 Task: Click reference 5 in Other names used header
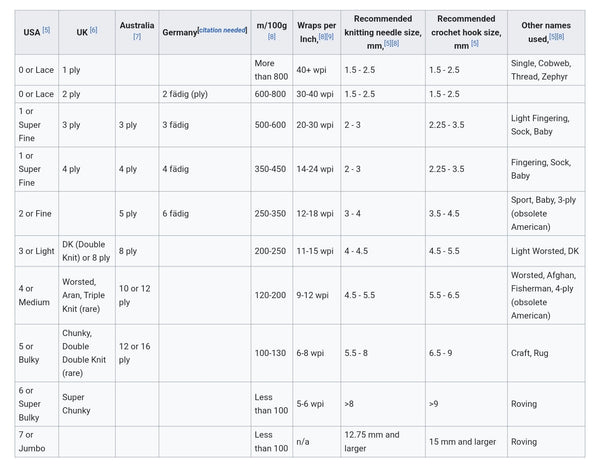pos(554,37)
